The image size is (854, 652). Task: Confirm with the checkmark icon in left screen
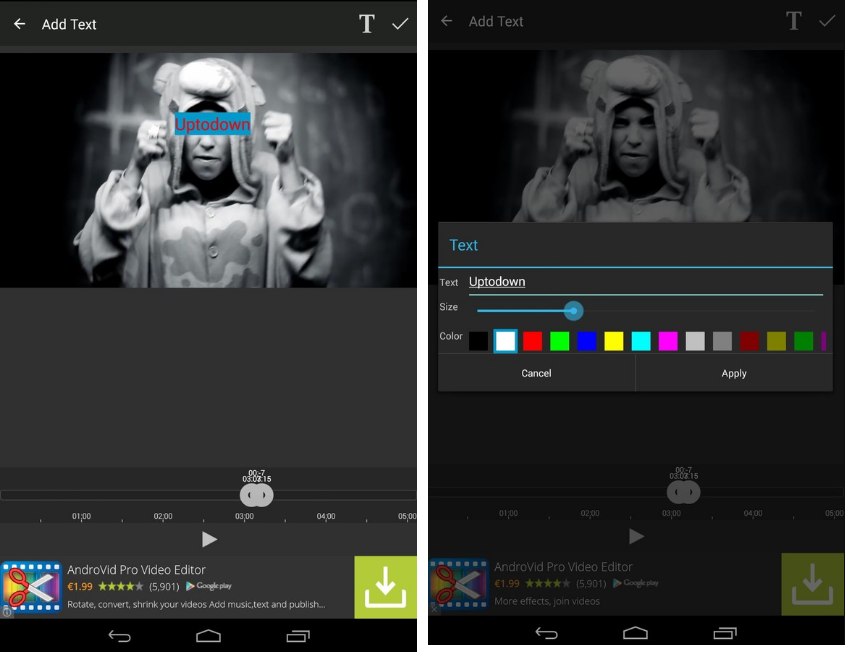[x=401, y=24]
